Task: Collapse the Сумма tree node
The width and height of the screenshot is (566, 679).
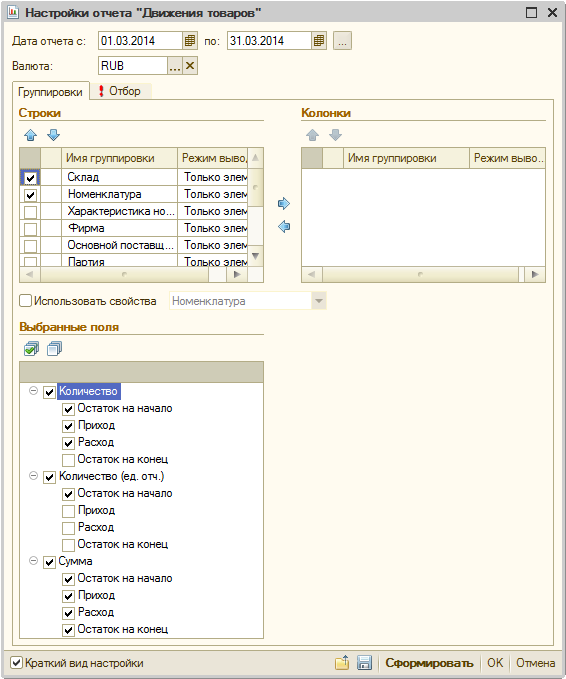Action: [x=33, y=561]
